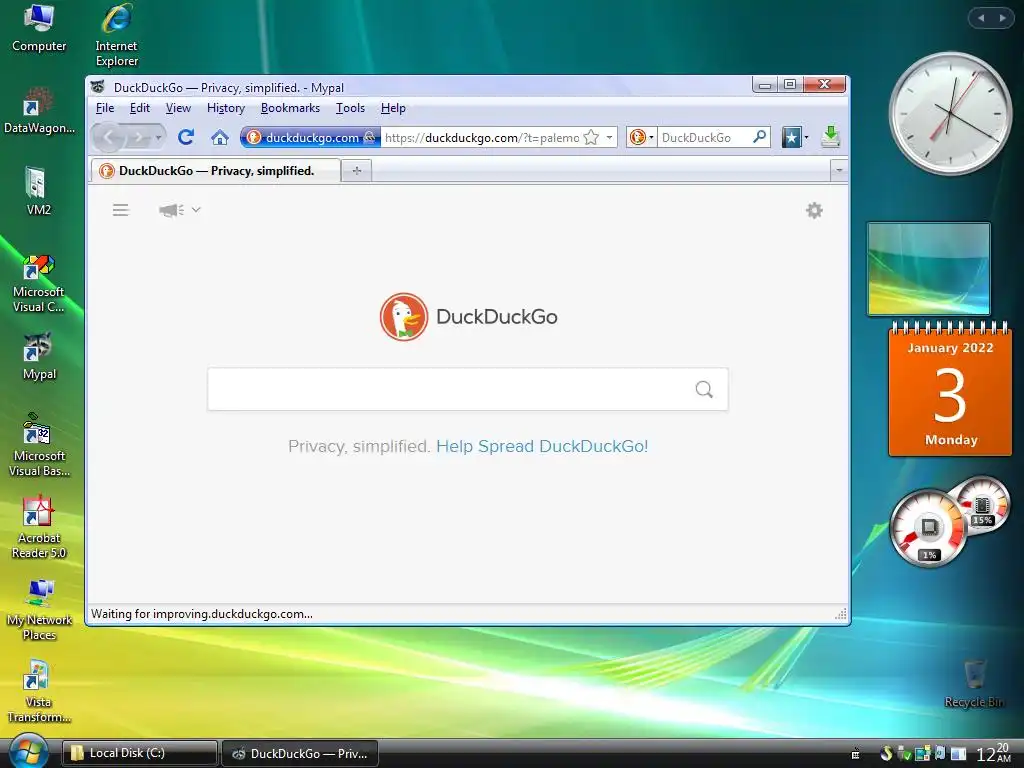Open the View menu
This screenshot has height=768, width=1024.
point(178,108)
